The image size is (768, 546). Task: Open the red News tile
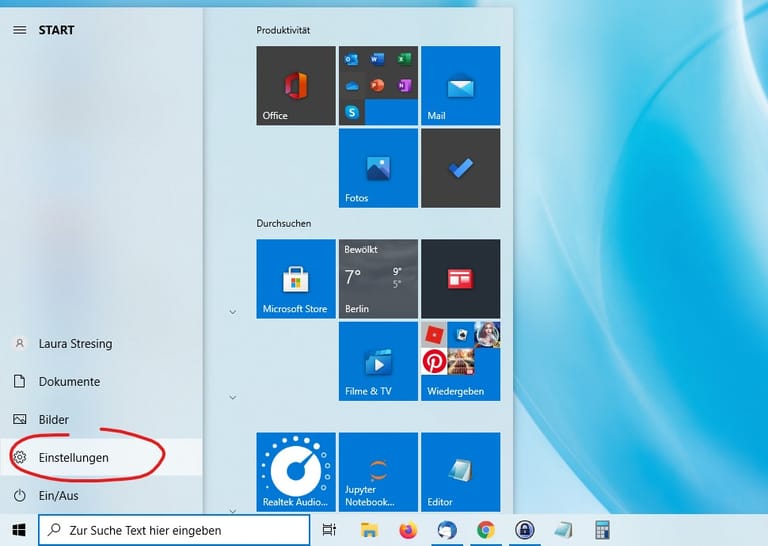460,279
